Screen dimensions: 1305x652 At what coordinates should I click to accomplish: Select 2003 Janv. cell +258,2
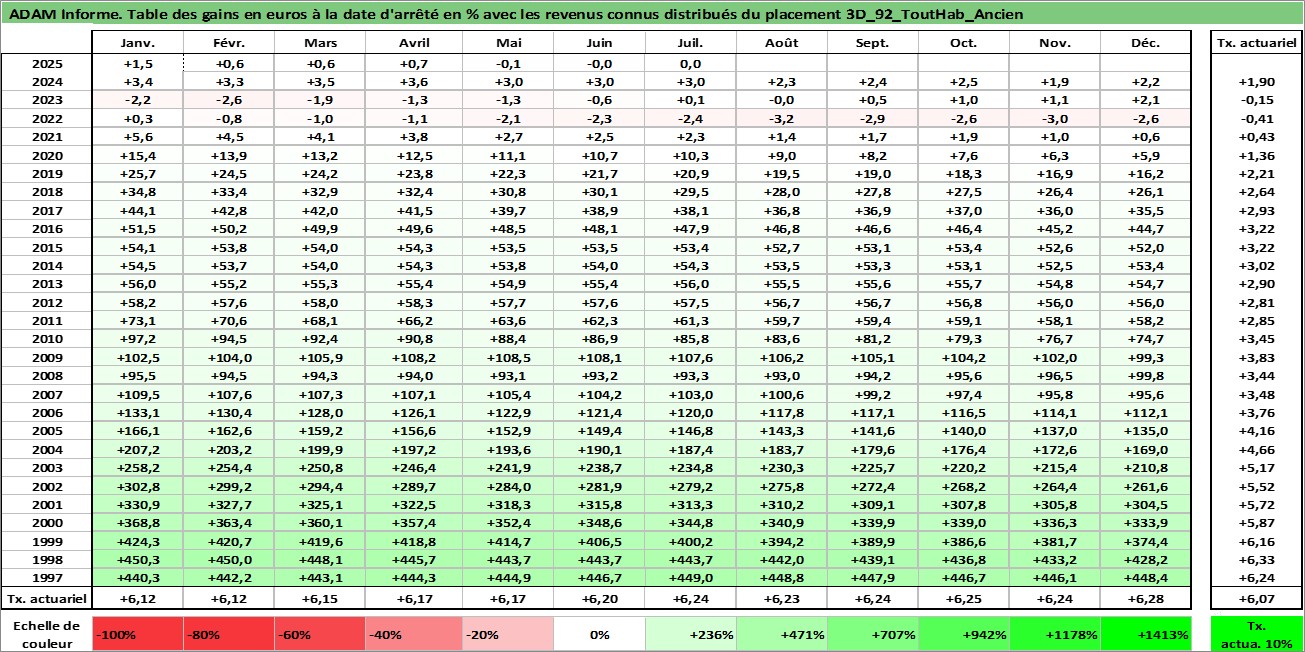(x=137, y=468)
